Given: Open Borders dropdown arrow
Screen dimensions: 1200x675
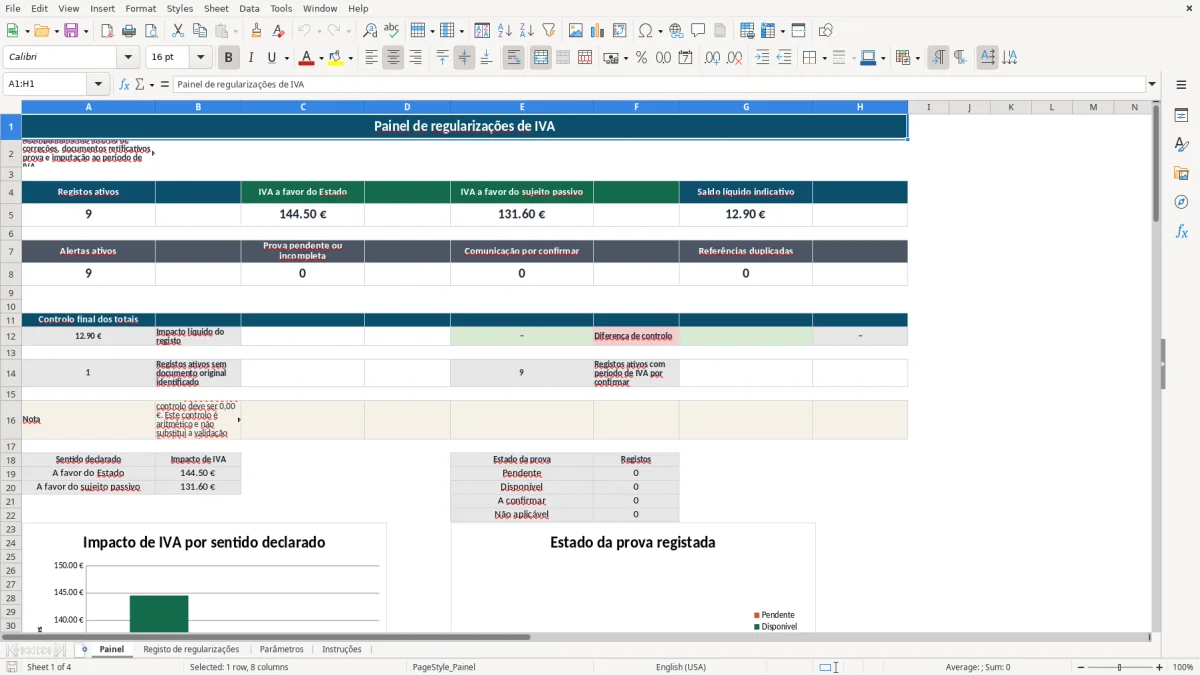Looking at the screenshot, I should pyautogui.click(x=824, y=58).
